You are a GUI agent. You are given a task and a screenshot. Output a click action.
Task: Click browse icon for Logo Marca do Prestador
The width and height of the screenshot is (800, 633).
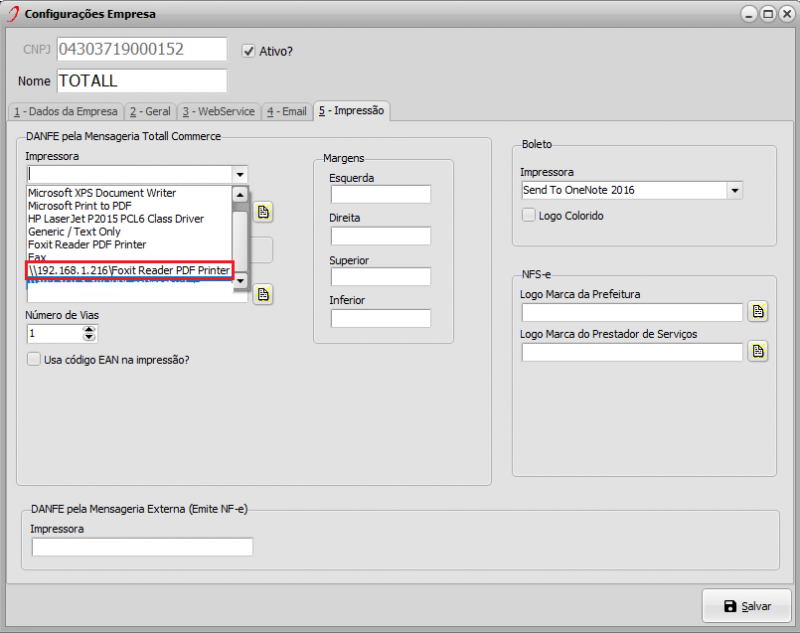click(758, 351)
